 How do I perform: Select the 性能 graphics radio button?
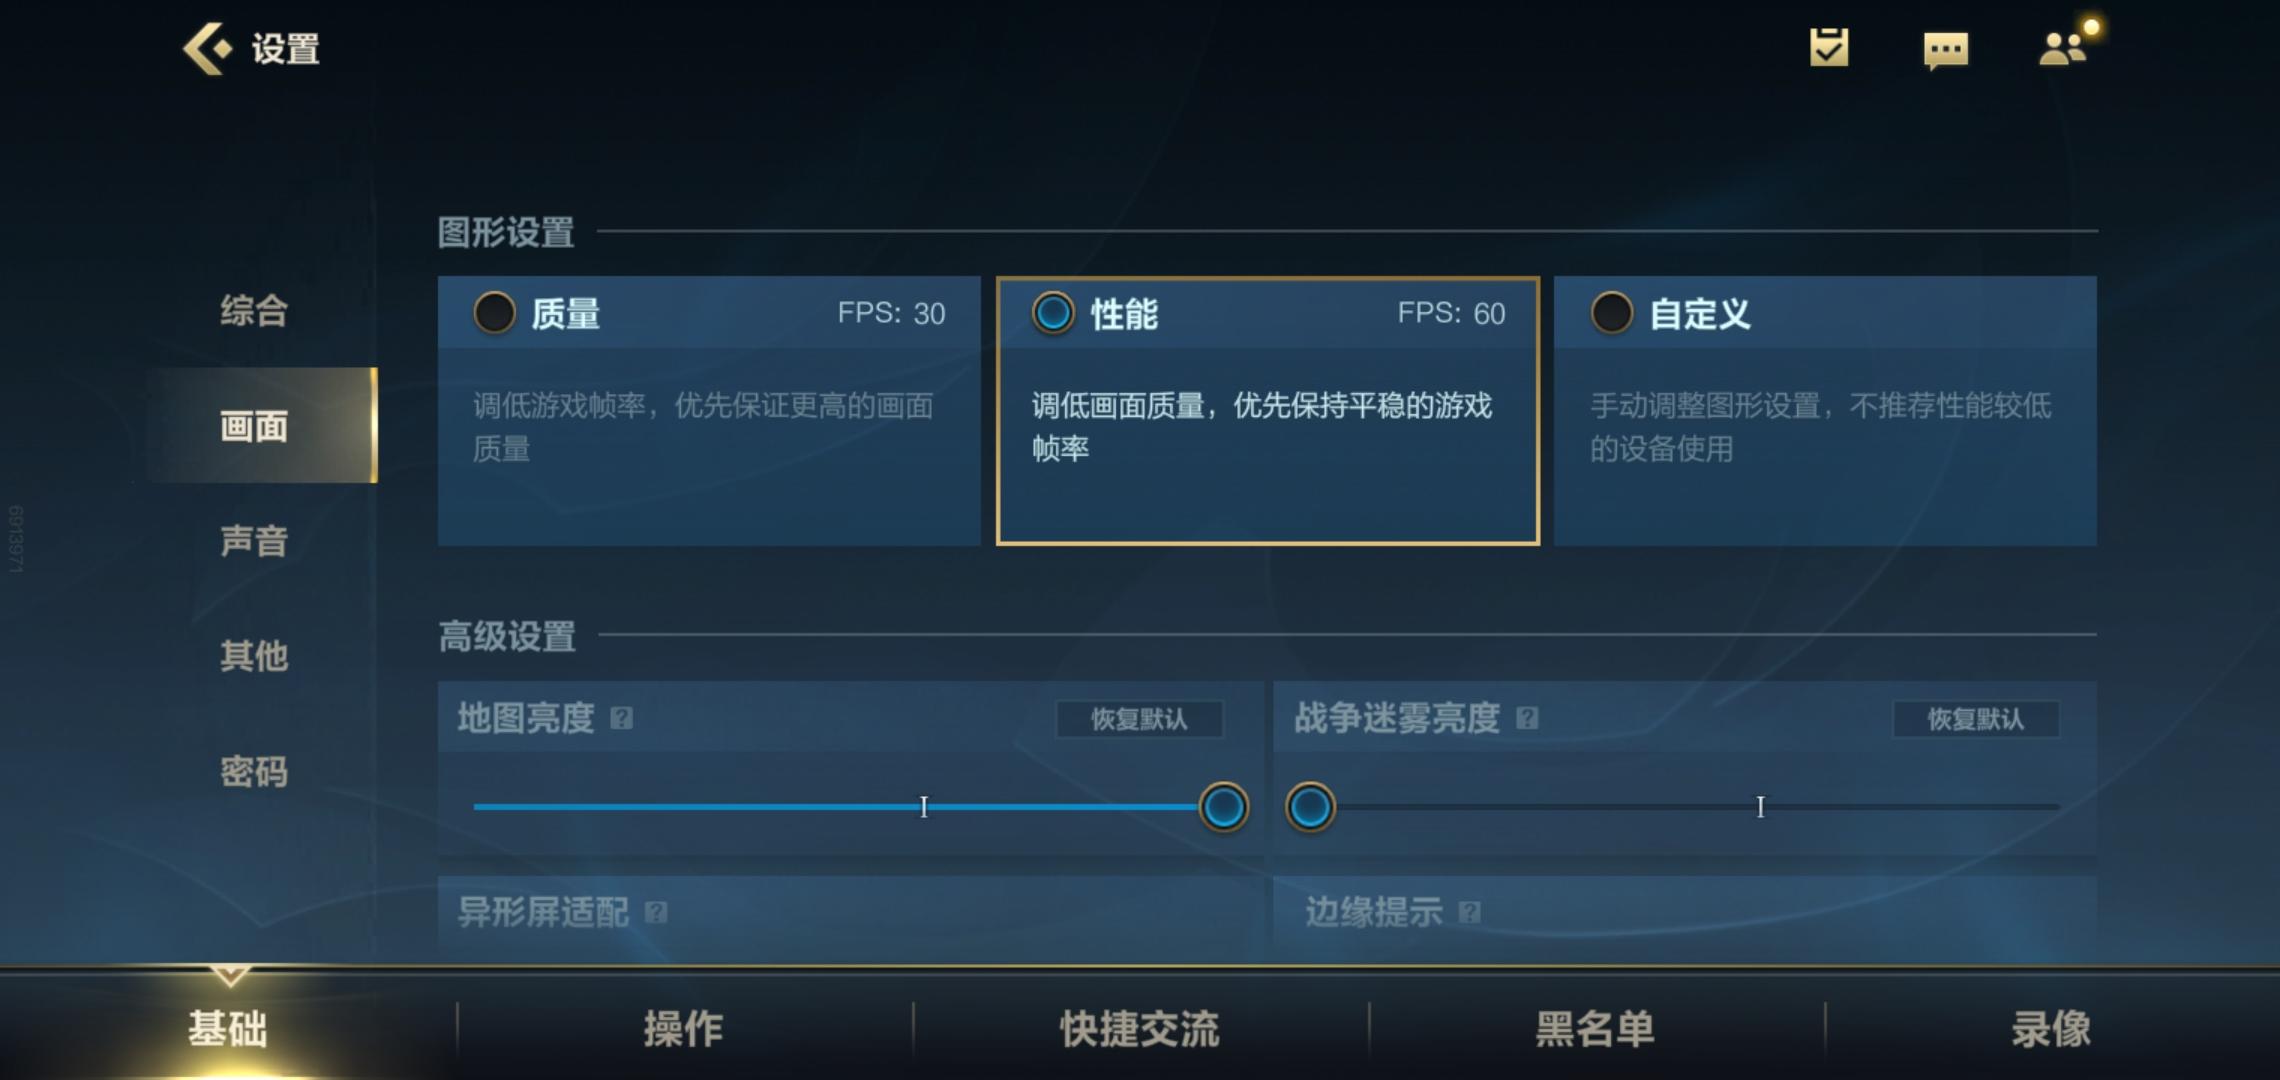pos(1053,313)
